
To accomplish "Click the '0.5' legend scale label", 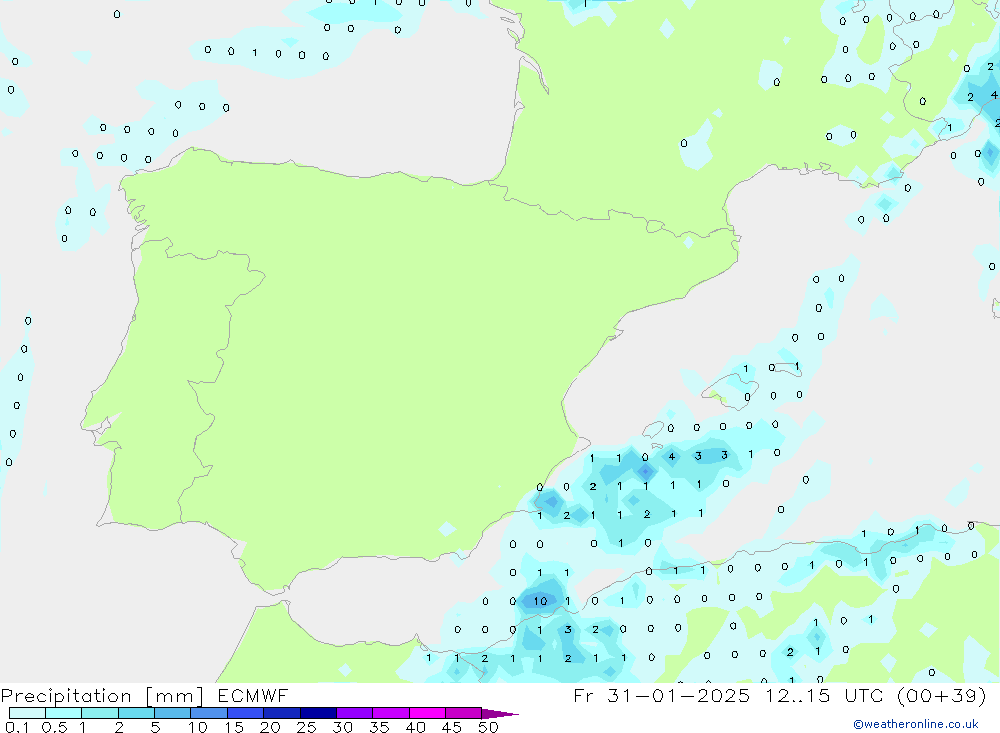I will [x=54, y=727].
